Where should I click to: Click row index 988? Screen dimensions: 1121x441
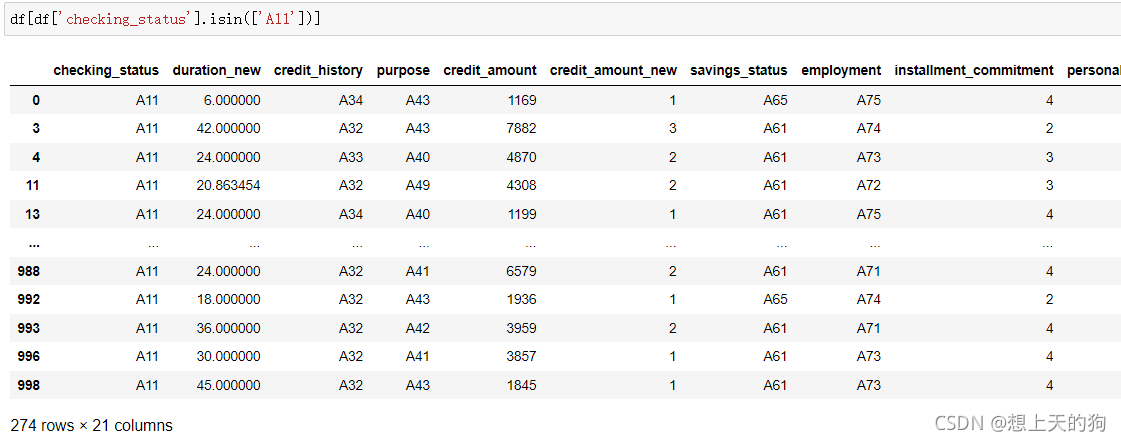point(29,272)
